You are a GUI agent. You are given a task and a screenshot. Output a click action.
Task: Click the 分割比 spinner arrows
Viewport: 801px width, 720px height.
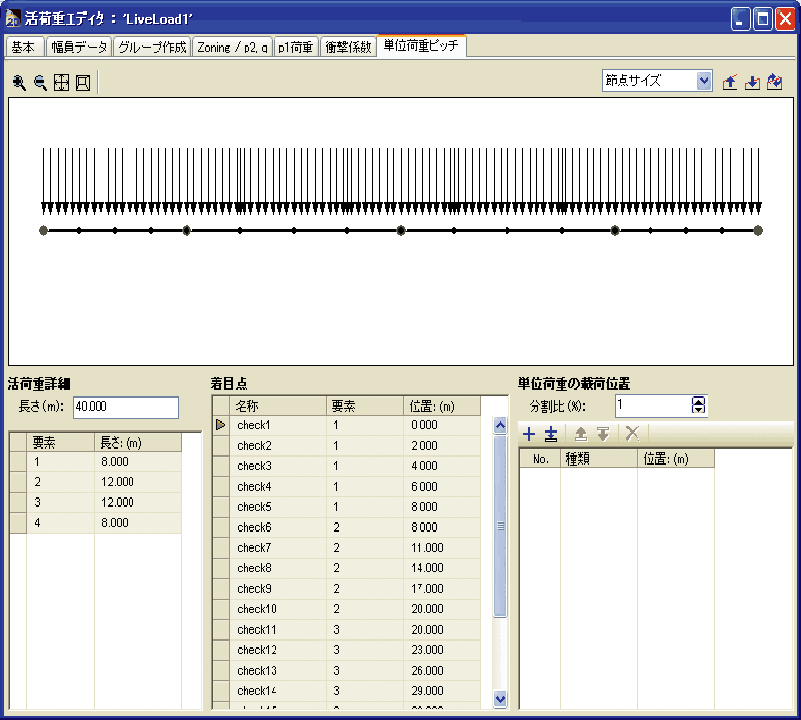699,405
